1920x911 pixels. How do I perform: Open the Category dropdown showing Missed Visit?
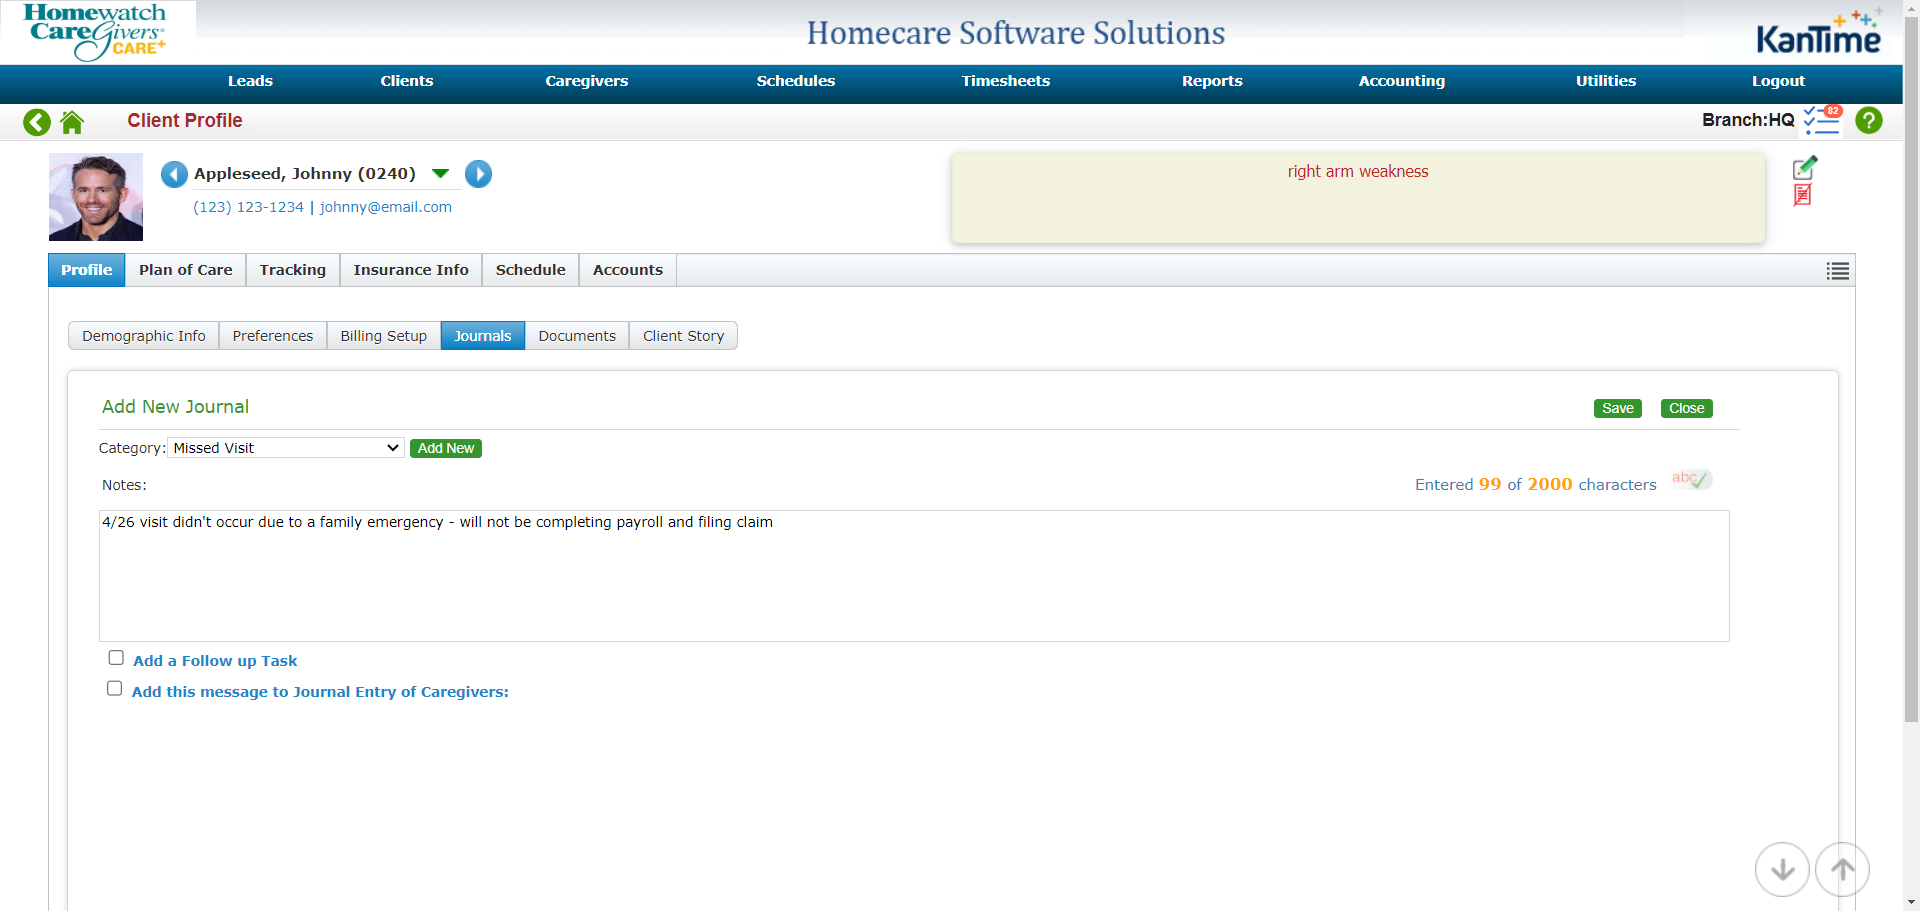pos(285,448)
